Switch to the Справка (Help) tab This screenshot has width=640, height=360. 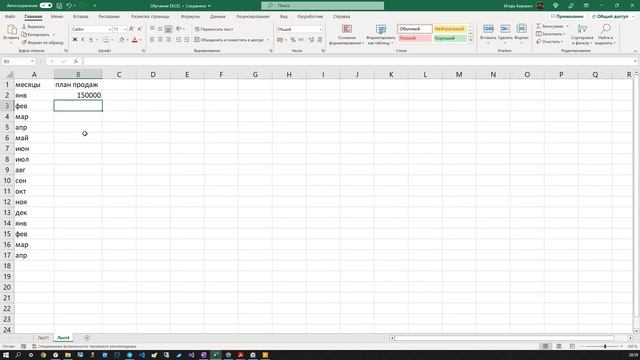(x=341, y=16)
